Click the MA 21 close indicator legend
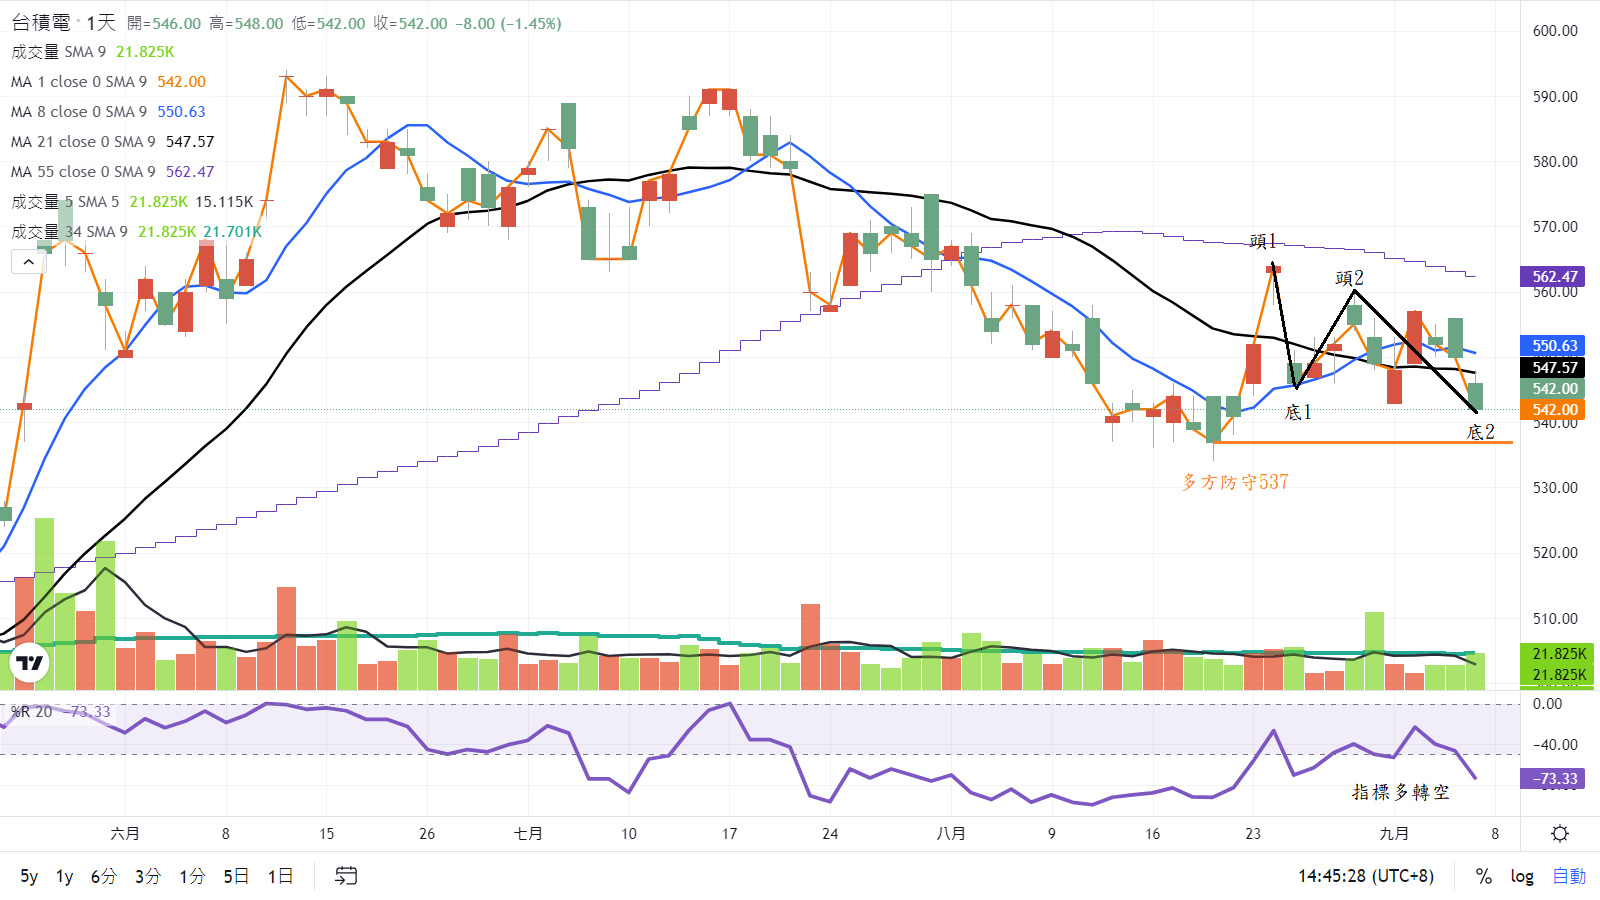This screenshot has height=900, width=1600. pos(83,142)
